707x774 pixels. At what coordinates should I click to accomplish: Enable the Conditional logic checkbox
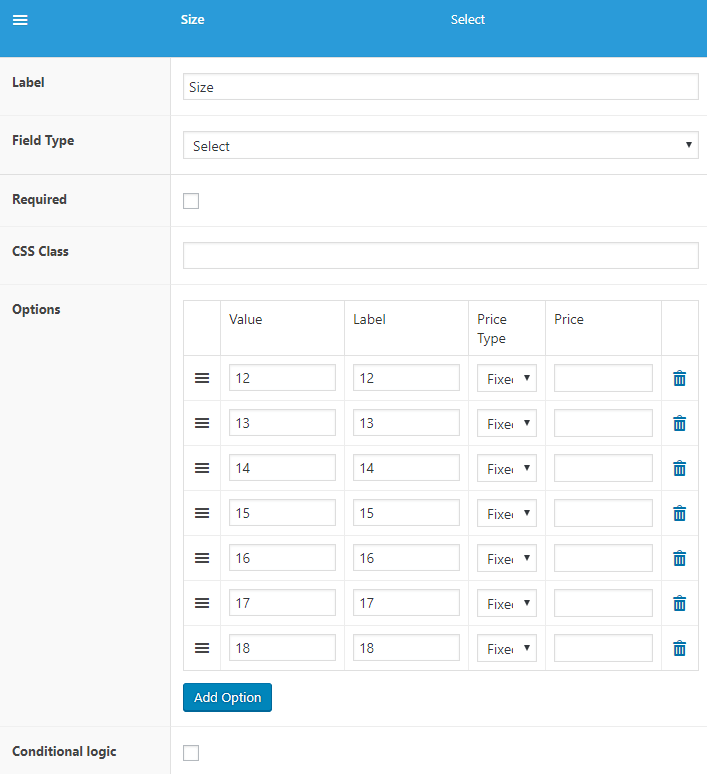[x=191, y=753]
